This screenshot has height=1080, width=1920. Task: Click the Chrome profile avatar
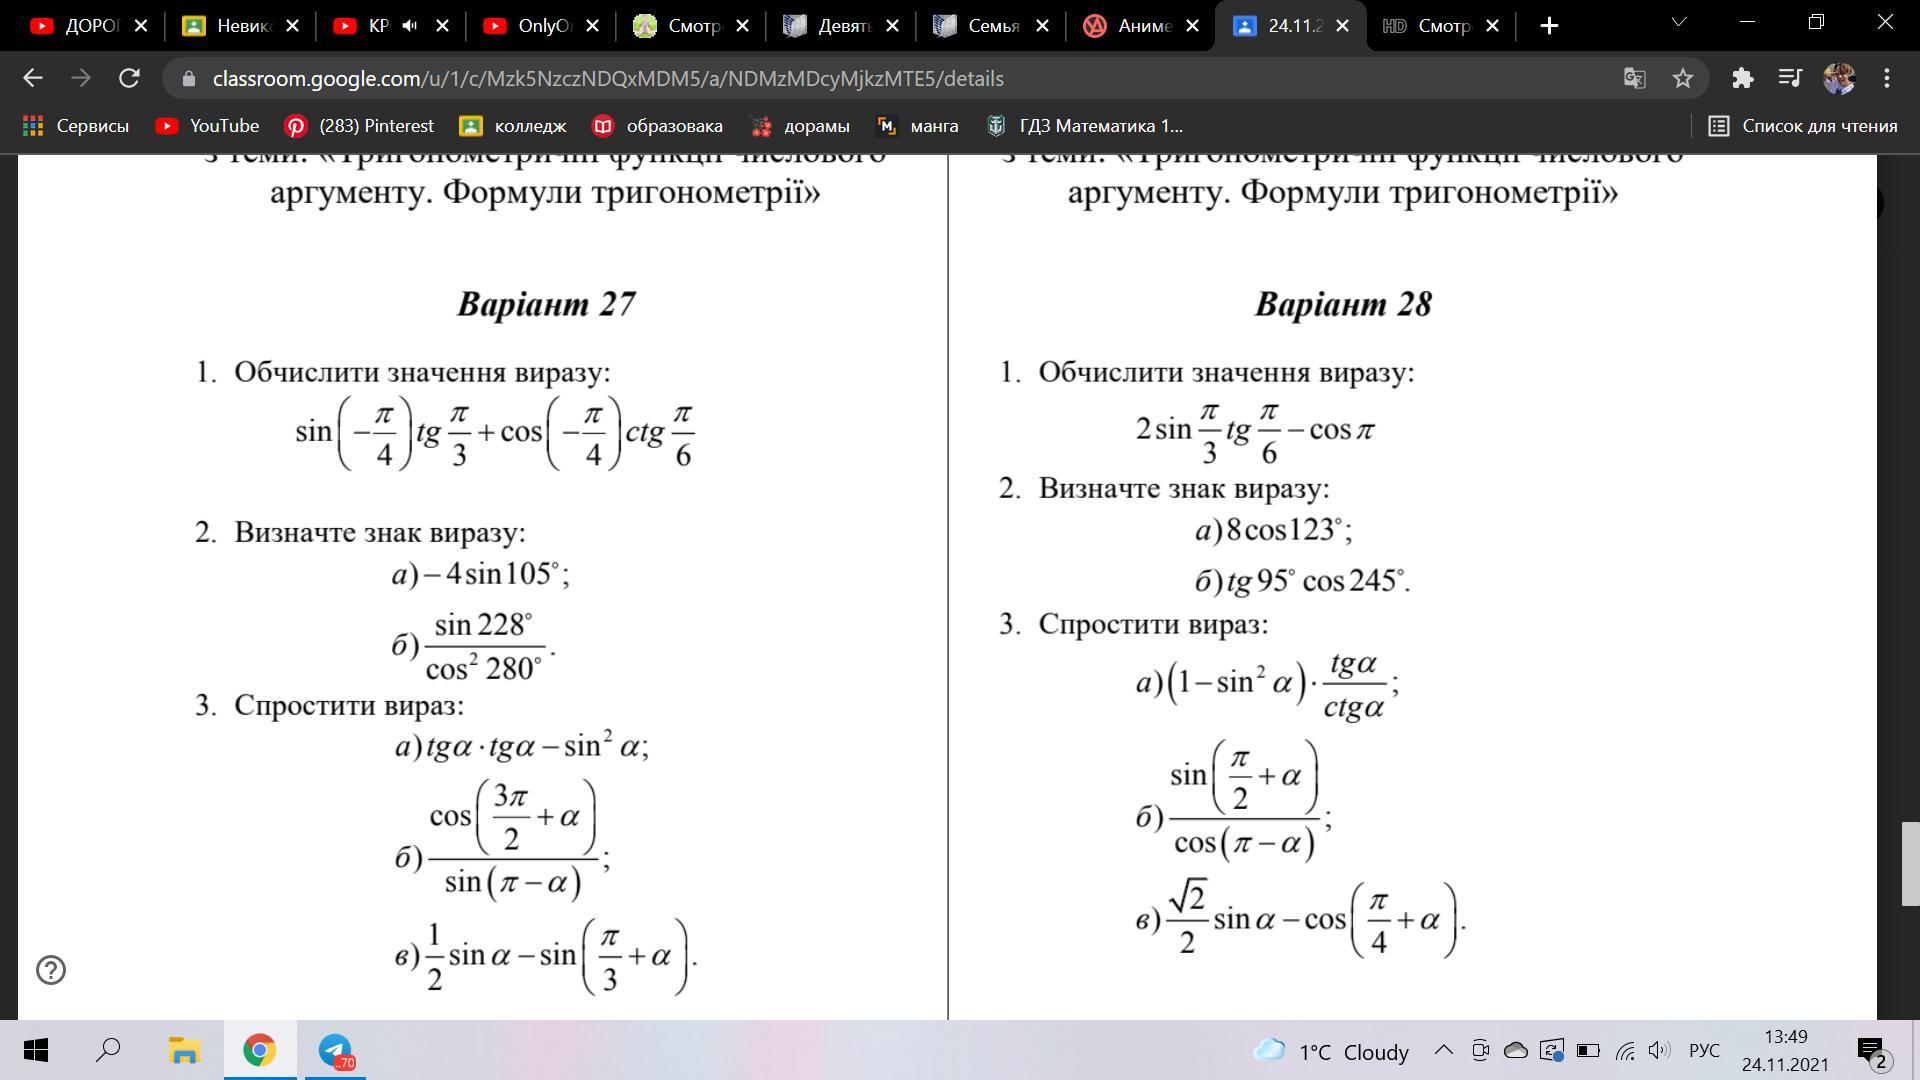(x=1838, y=78)
